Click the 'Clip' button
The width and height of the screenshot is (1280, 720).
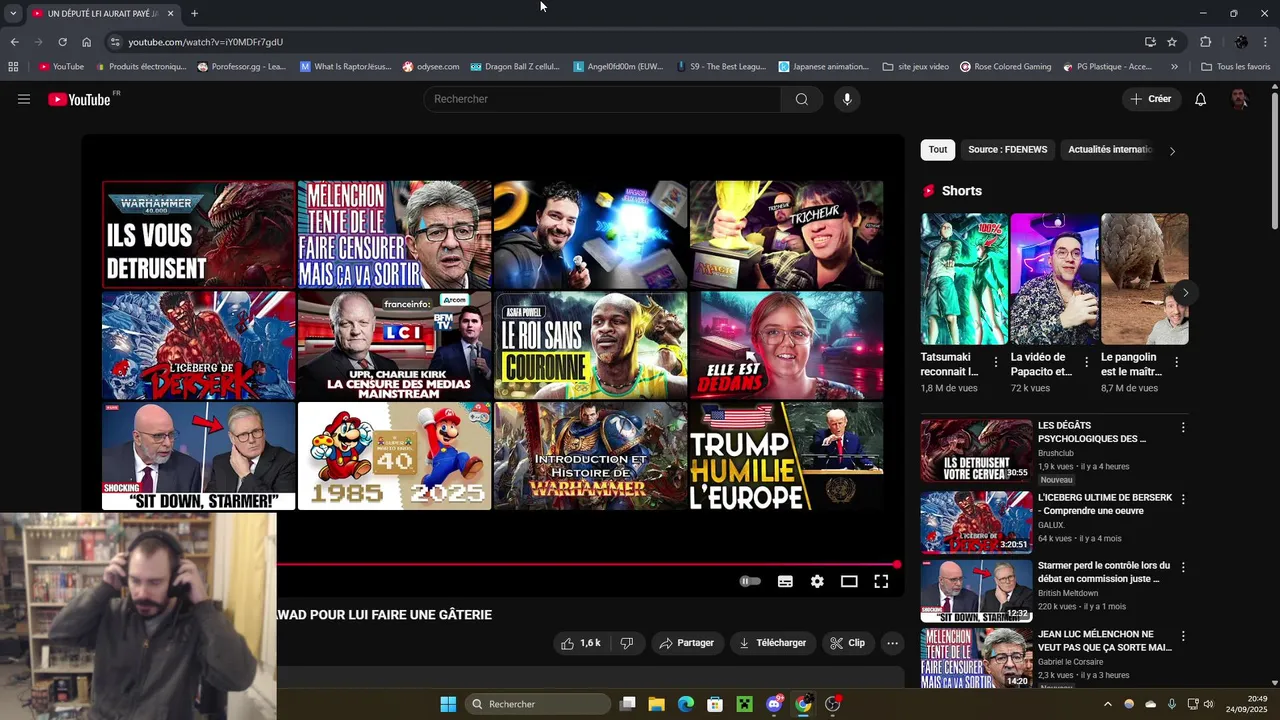(848, 643)
